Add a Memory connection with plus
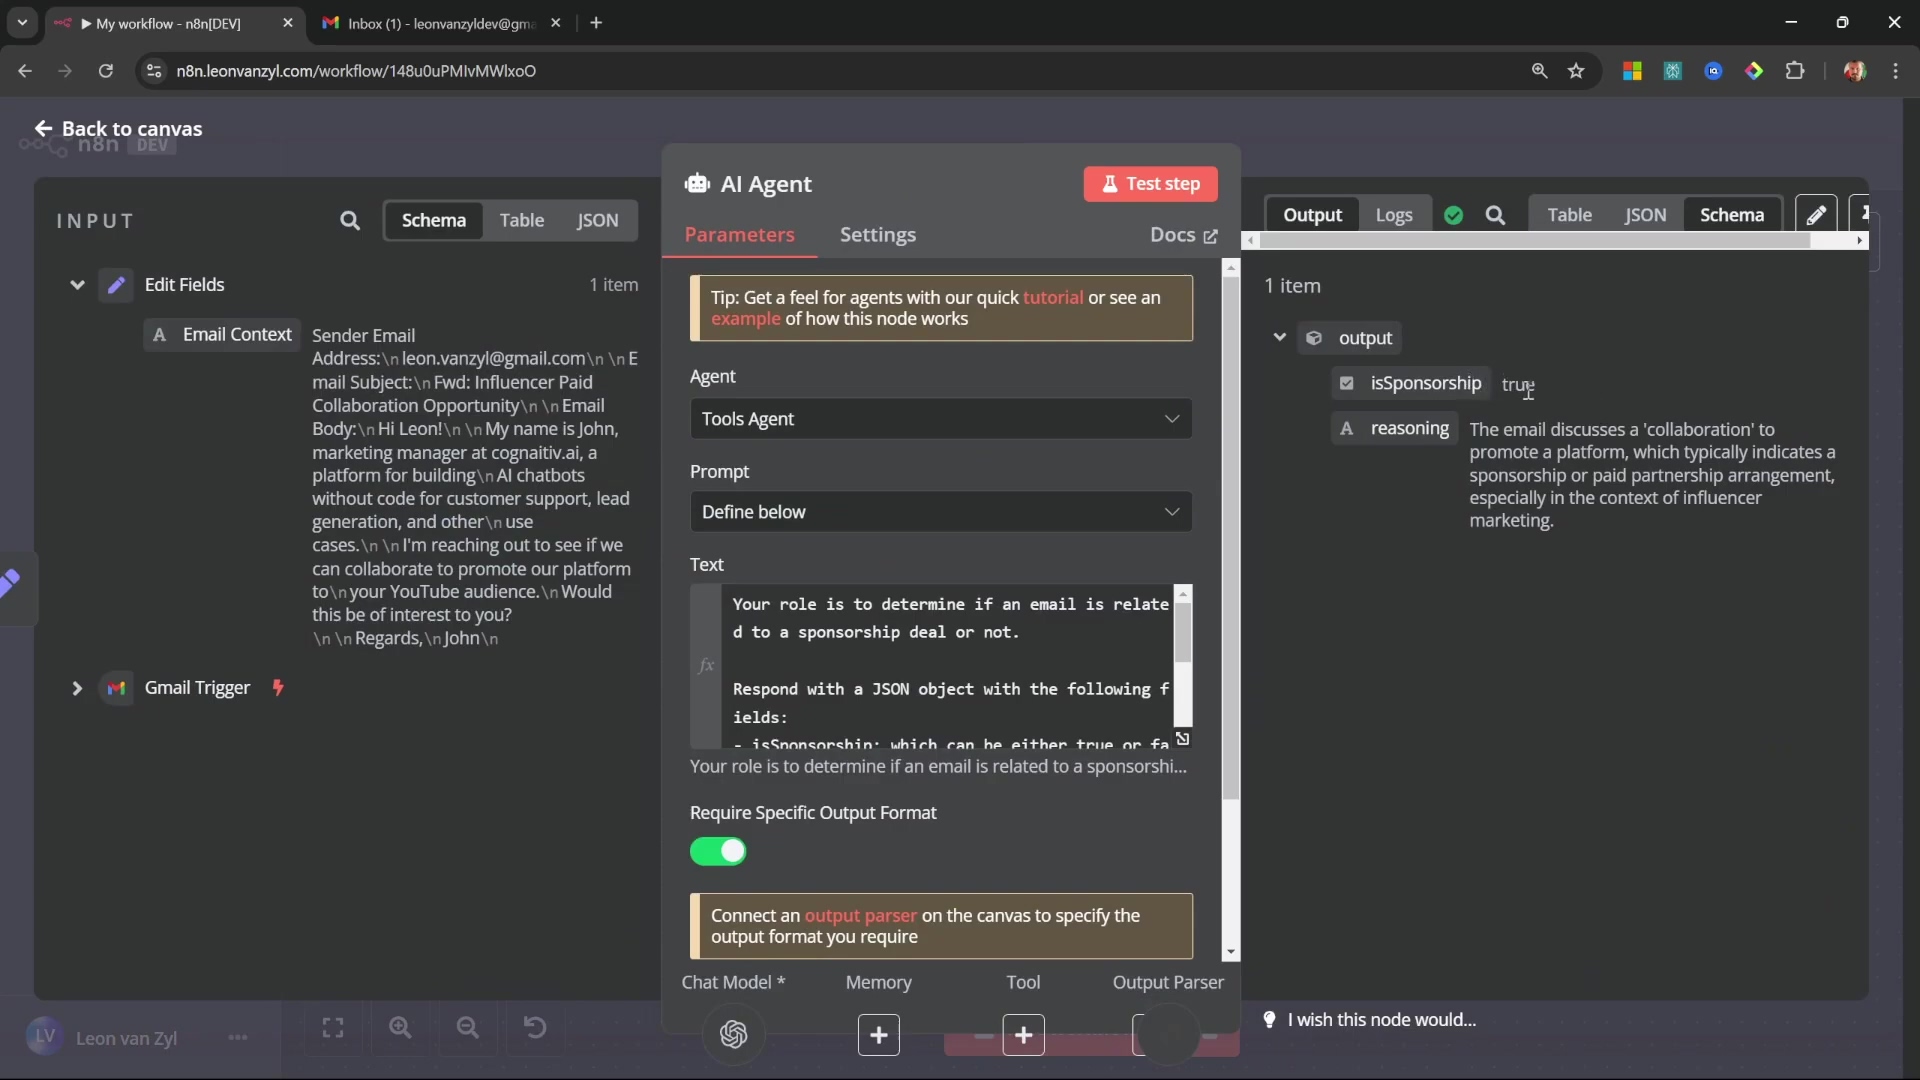1920x1080 pixels. [x=878, y=1035]
